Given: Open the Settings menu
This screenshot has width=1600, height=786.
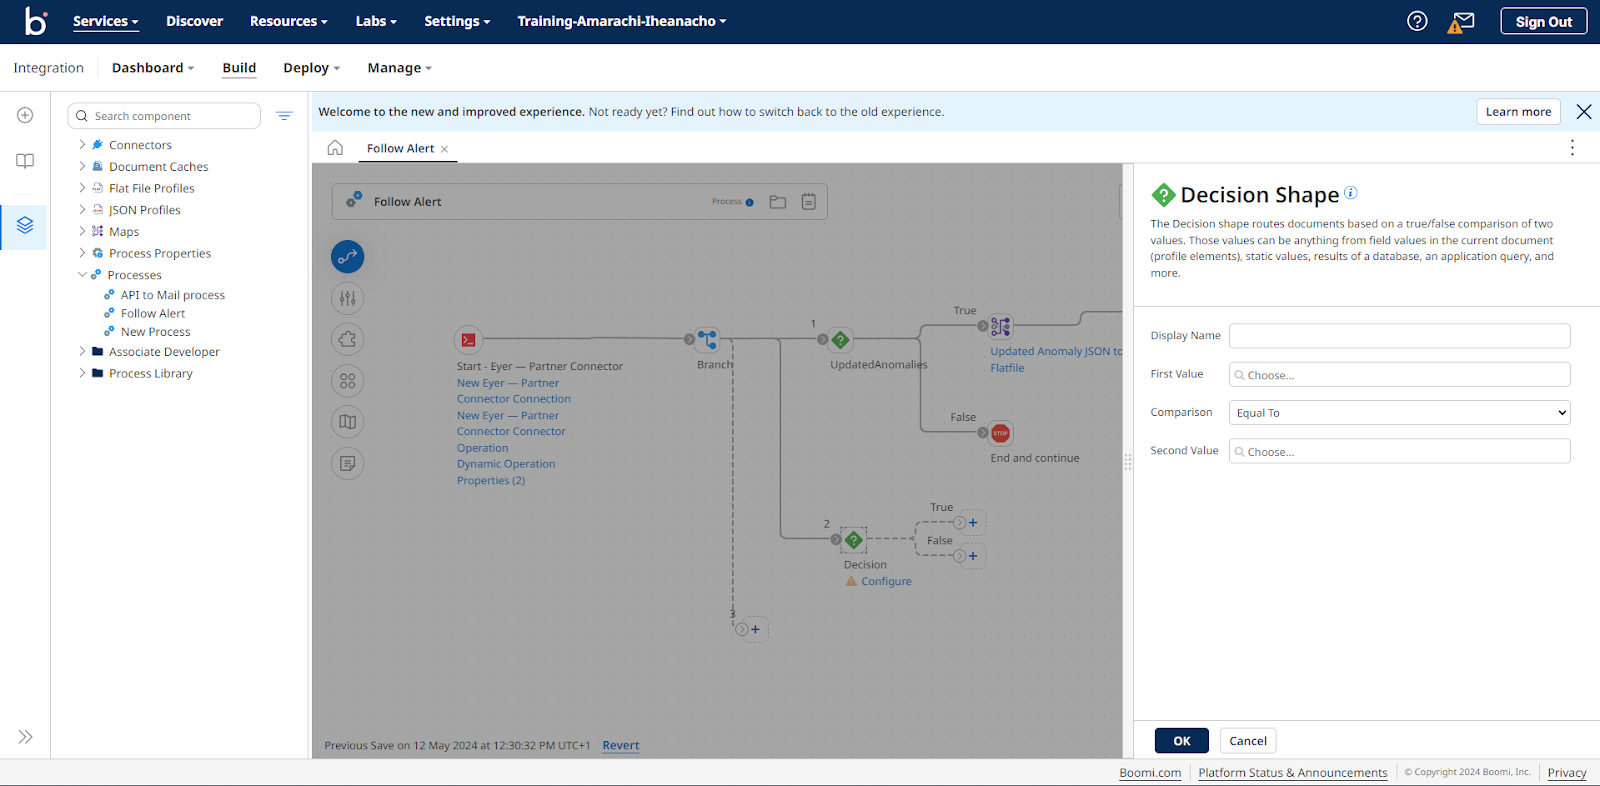Looking at the screenshot, I should 457,21.
